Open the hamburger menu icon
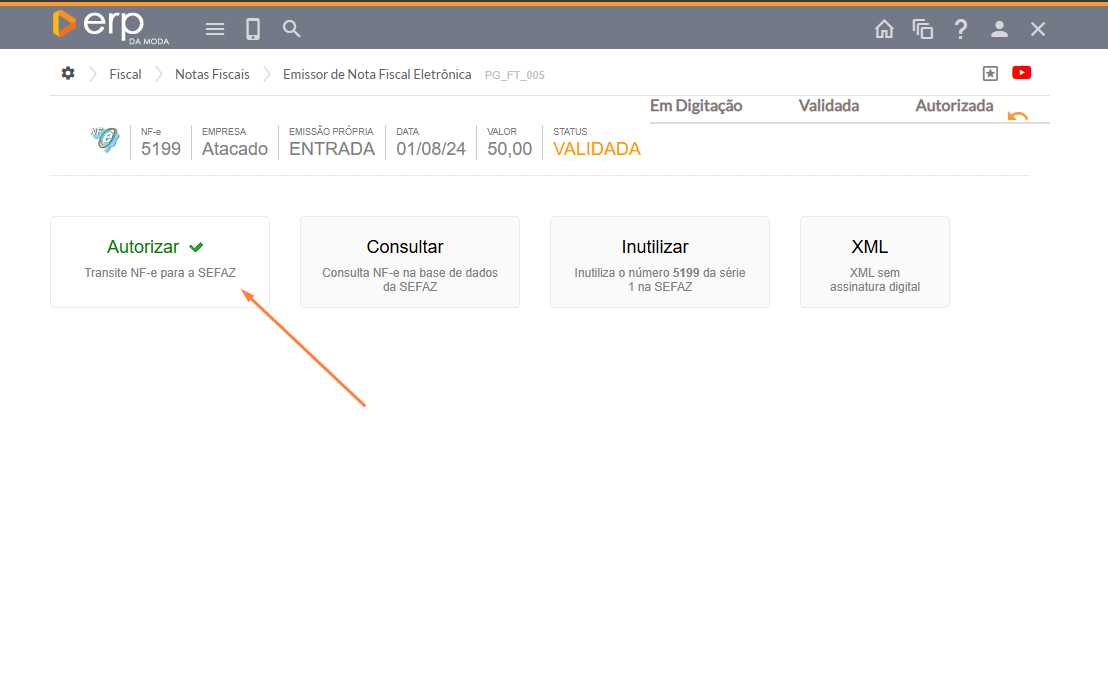 point(215,29)
